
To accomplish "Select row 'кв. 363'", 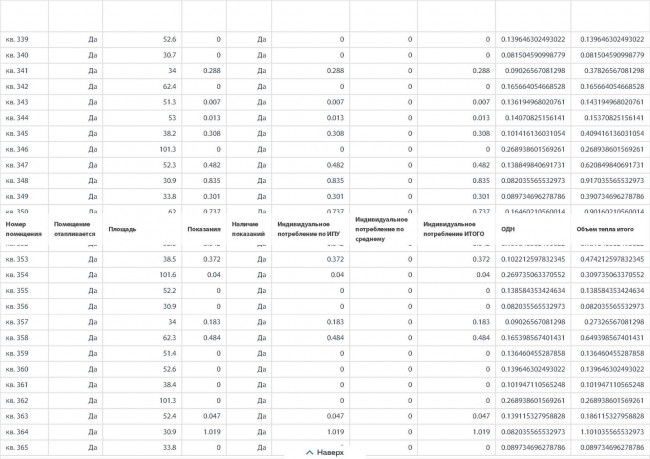I will tap(325, 416).
